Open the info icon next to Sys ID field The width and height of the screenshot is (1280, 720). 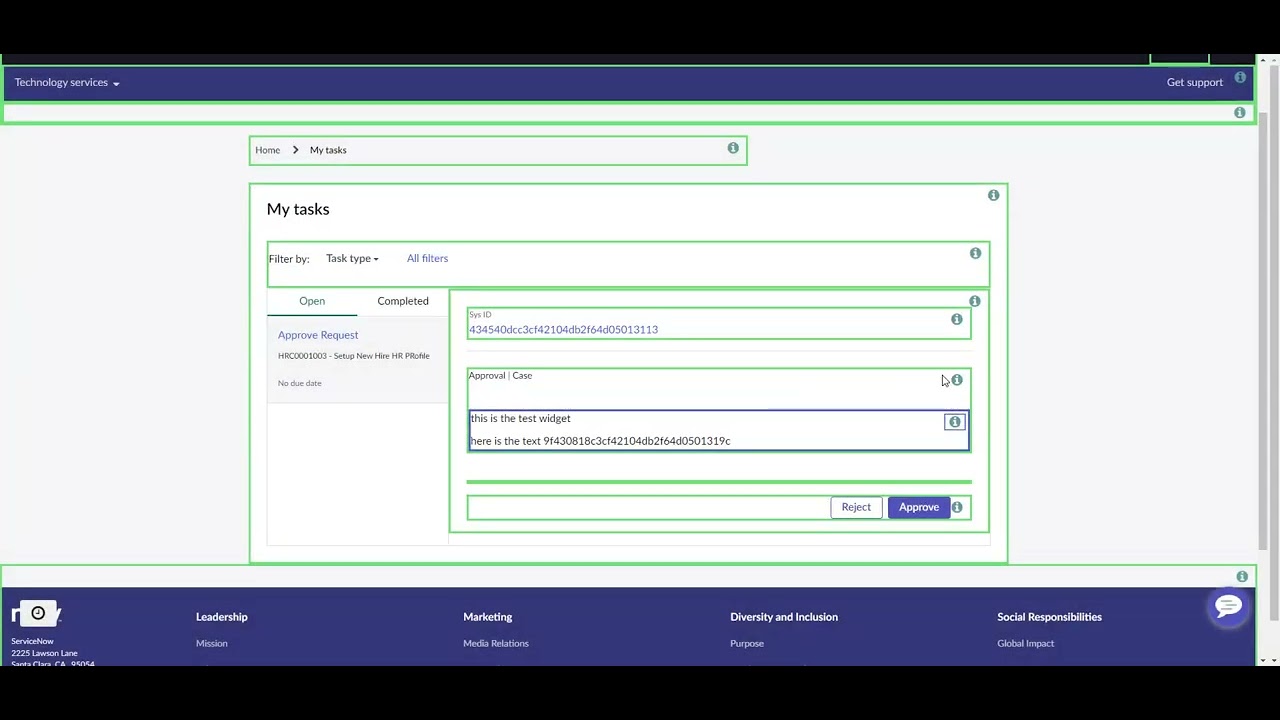click(956, 319)
